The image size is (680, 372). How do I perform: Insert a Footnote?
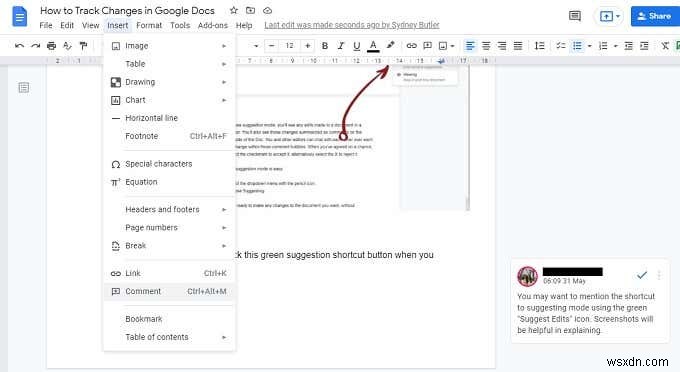(169, 136)
